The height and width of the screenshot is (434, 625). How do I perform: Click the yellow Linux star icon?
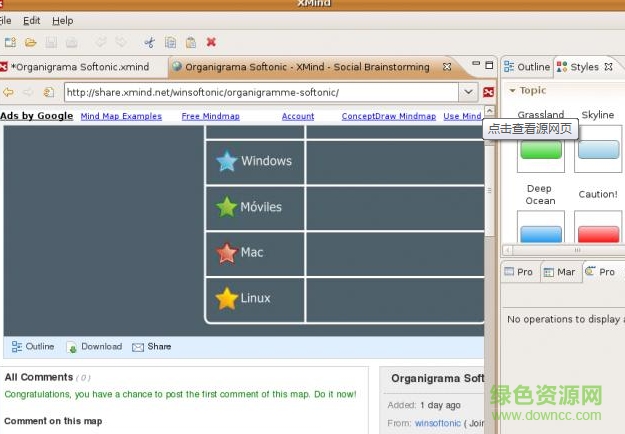click(x=226, y=298)
